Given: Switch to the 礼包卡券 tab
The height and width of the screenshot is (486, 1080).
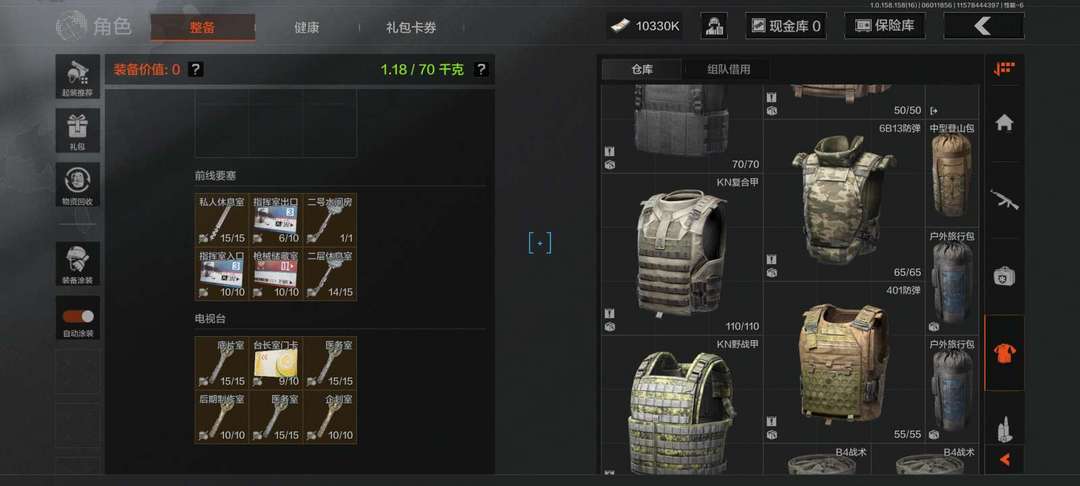Looking at the screenshot, I should point(411,28).
